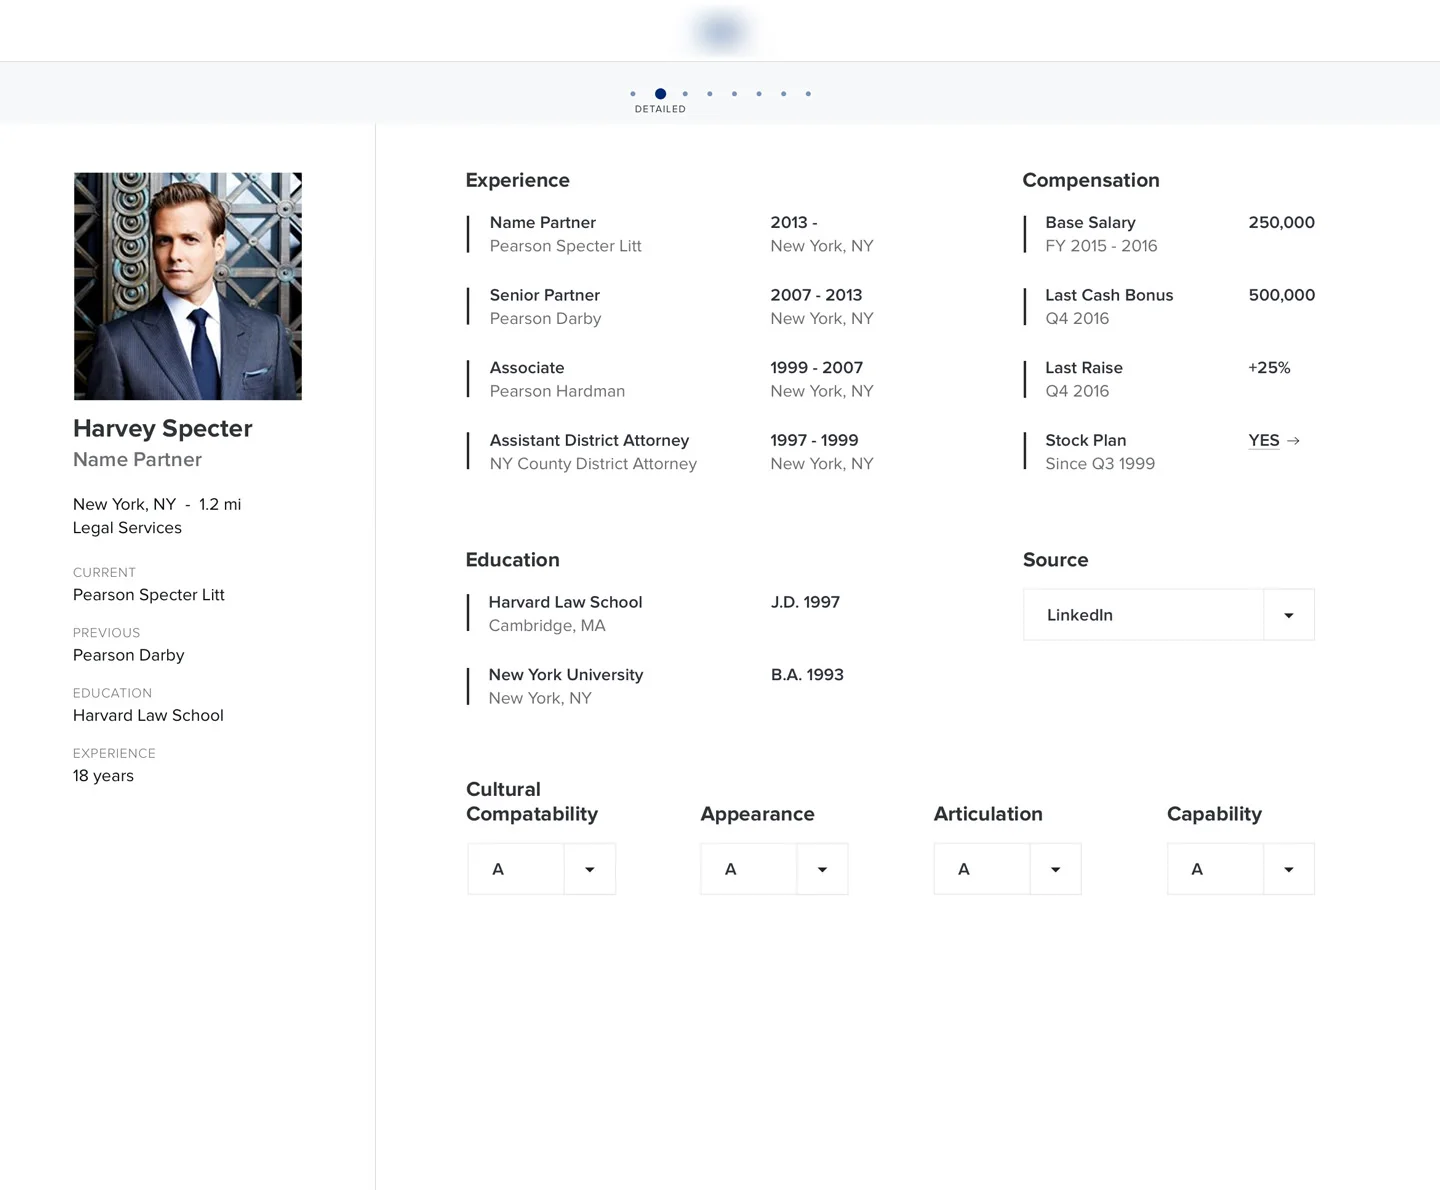Click the 2007 - 2013 date range

click(x=816, y=295)
